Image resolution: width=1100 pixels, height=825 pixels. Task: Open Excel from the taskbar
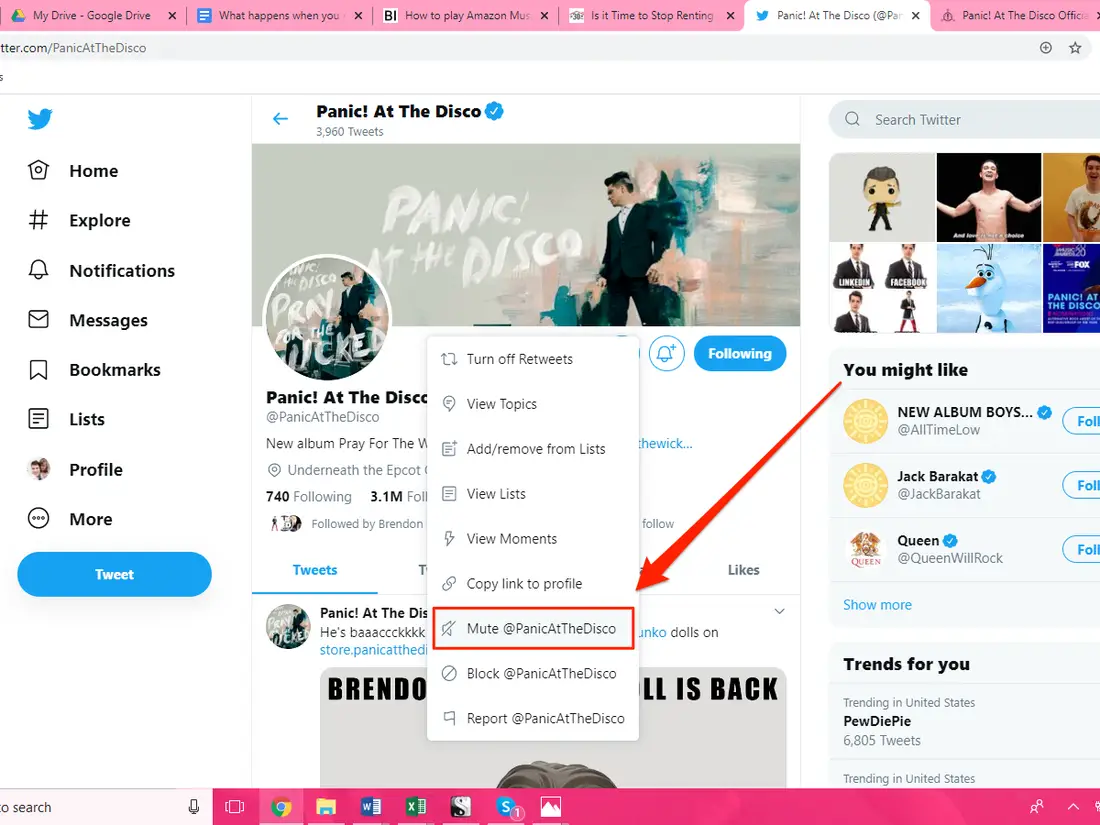click(x=416, y=807)
